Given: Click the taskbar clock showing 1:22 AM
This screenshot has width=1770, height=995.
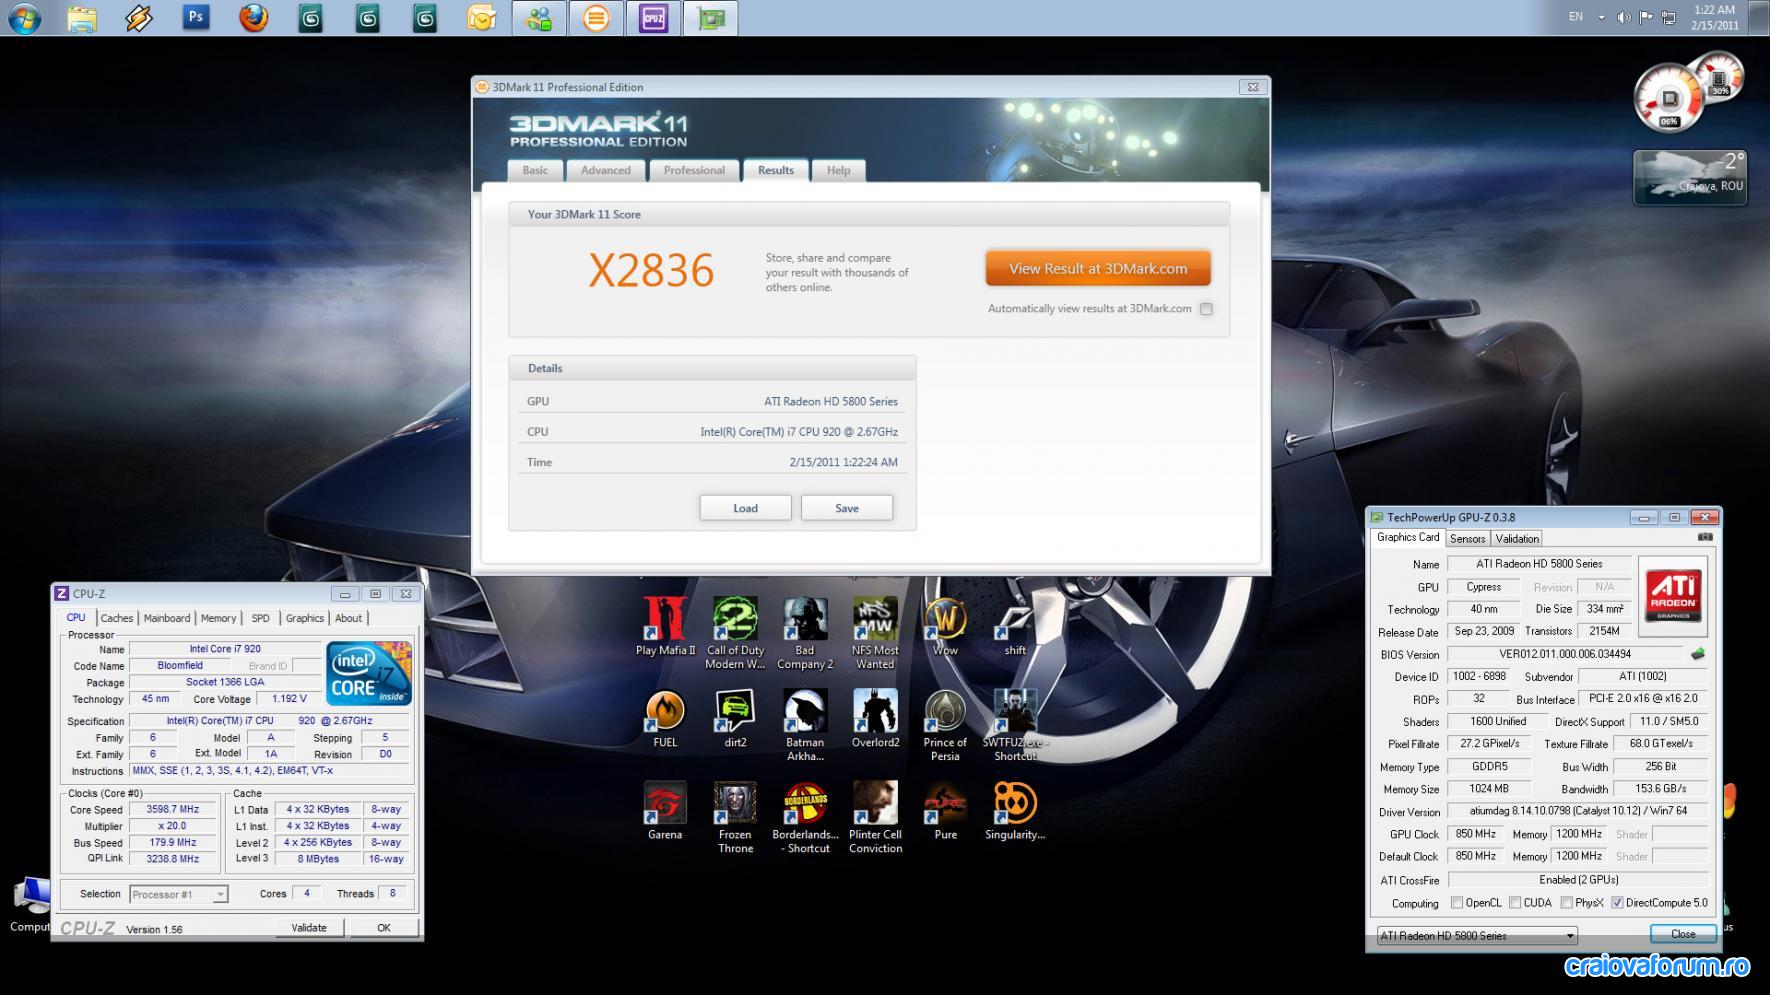Looking at the screenshot, I should pos(1714,17).
